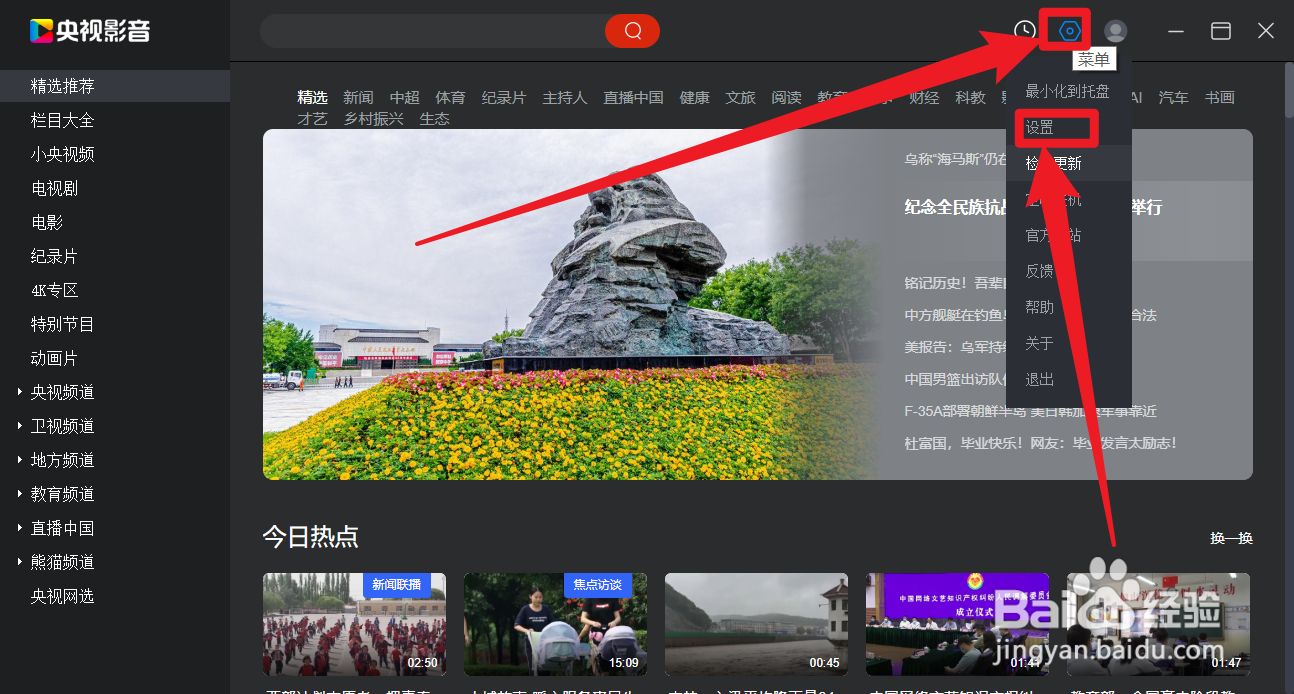Image resolution: width=1294 pixels, height=694 pixels.
Task: Switch to the 科教 tab
Action: (x=970, y=97)
